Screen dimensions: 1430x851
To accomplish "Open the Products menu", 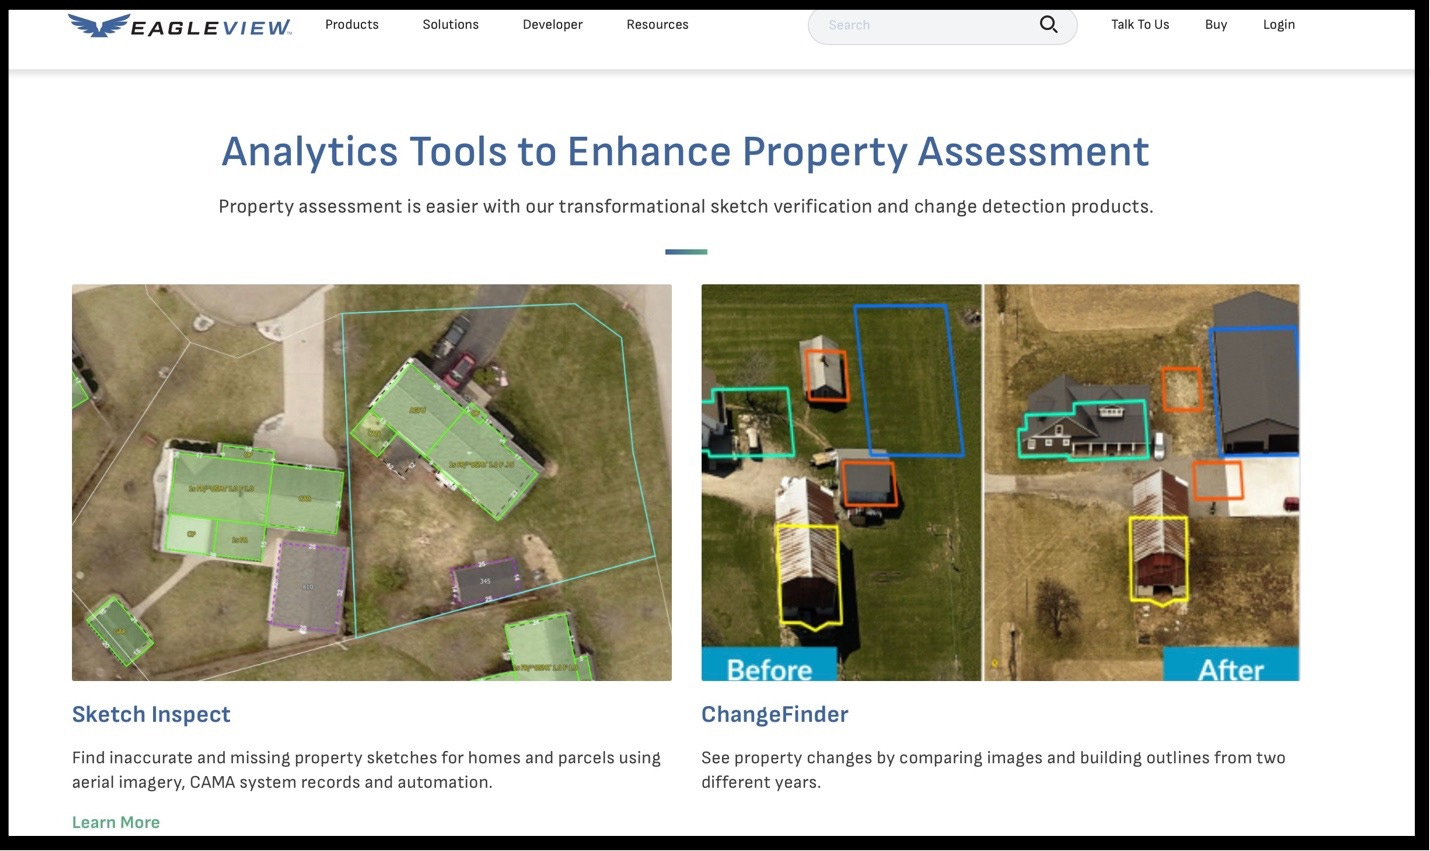I will [x=352, y=24].
